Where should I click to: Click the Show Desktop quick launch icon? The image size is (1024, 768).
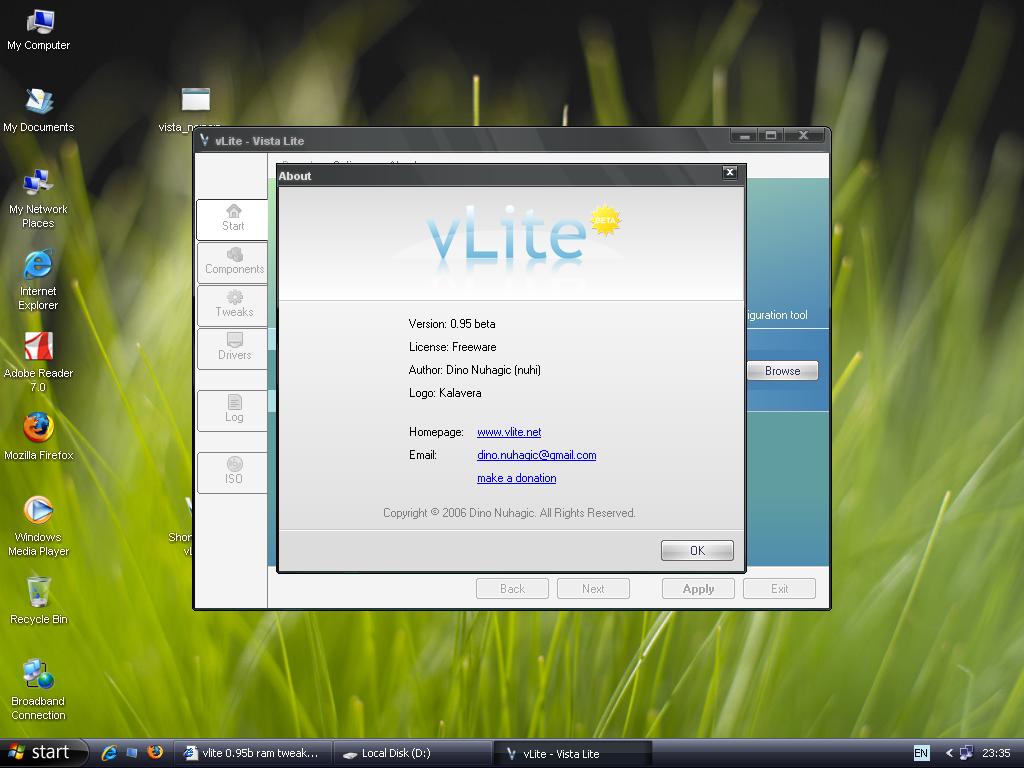tap(132, 753)
